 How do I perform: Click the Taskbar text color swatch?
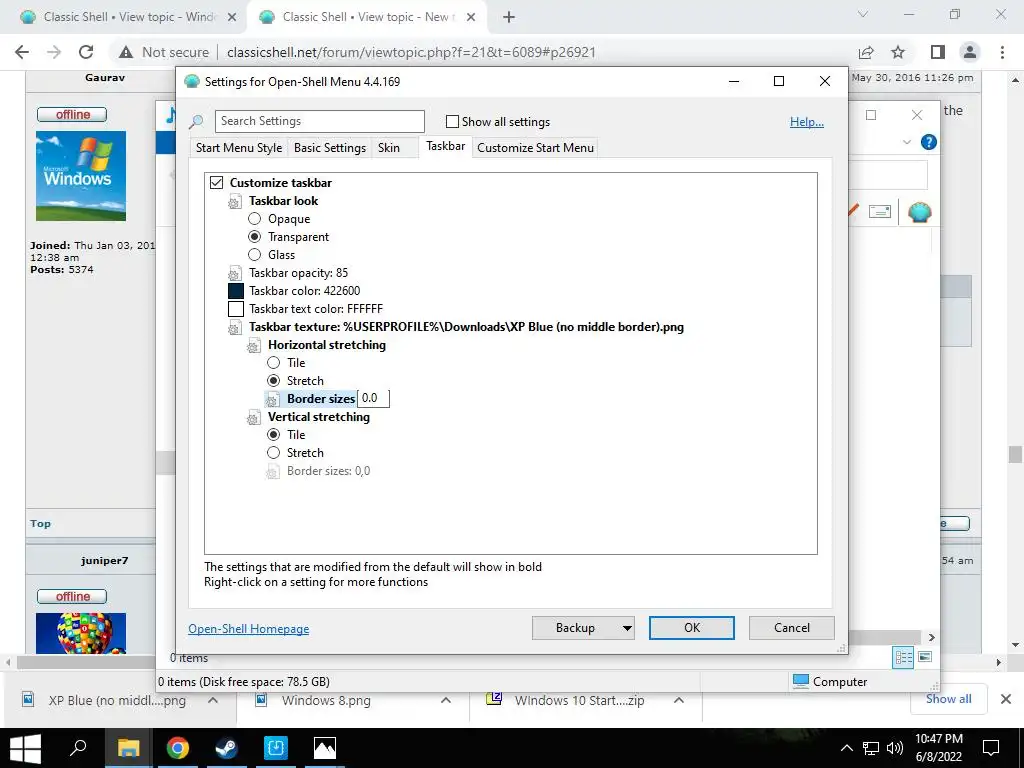coord(236,309)
